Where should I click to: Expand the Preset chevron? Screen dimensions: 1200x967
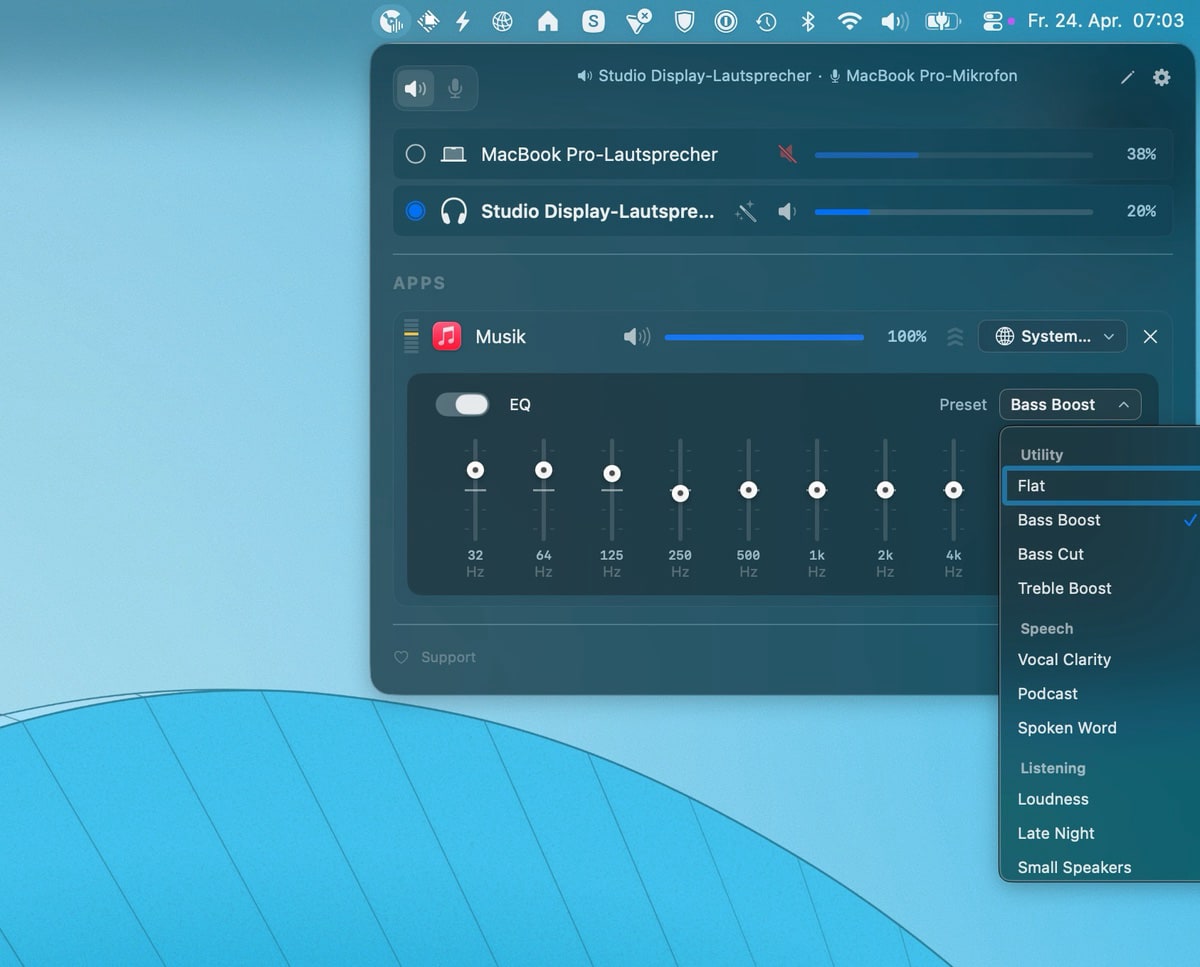pos(1126,404)
